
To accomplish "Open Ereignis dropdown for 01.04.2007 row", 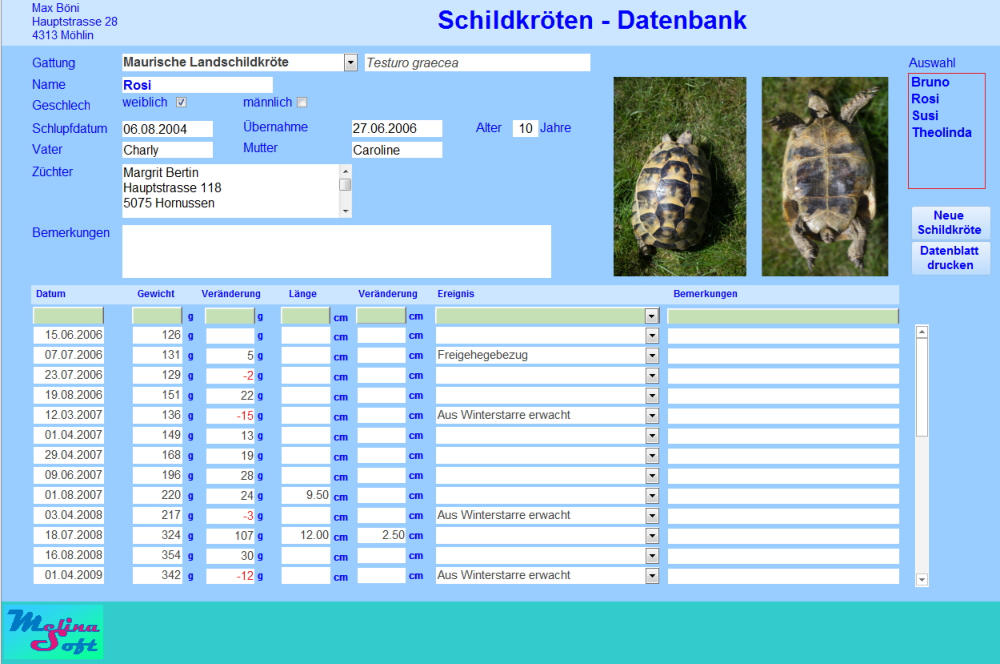I will (x=651, y=436).
